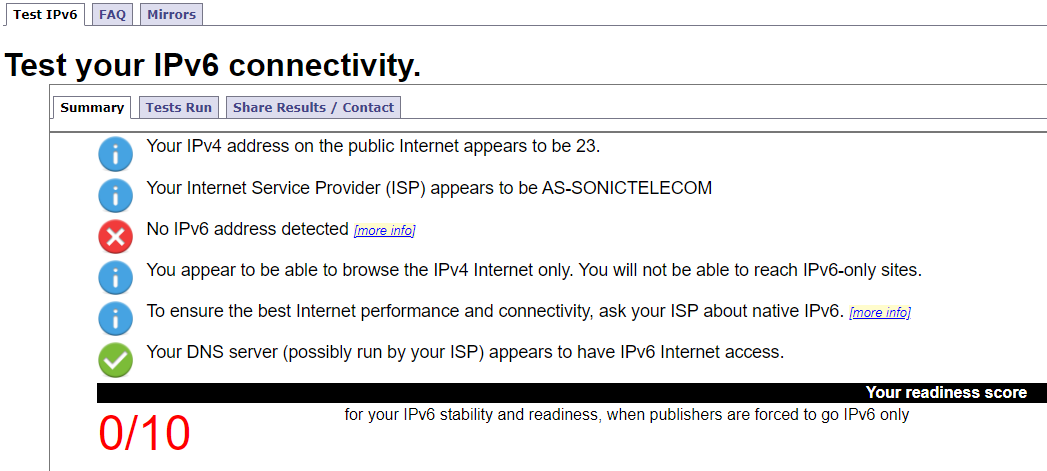The height and width of the screenshot is (471, 1047).
Task: Open more info link about native IPv6
Action: (880, 313)
